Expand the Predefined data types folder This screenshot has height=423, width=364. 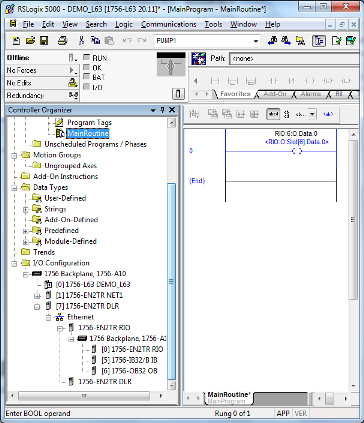(25, 231)
